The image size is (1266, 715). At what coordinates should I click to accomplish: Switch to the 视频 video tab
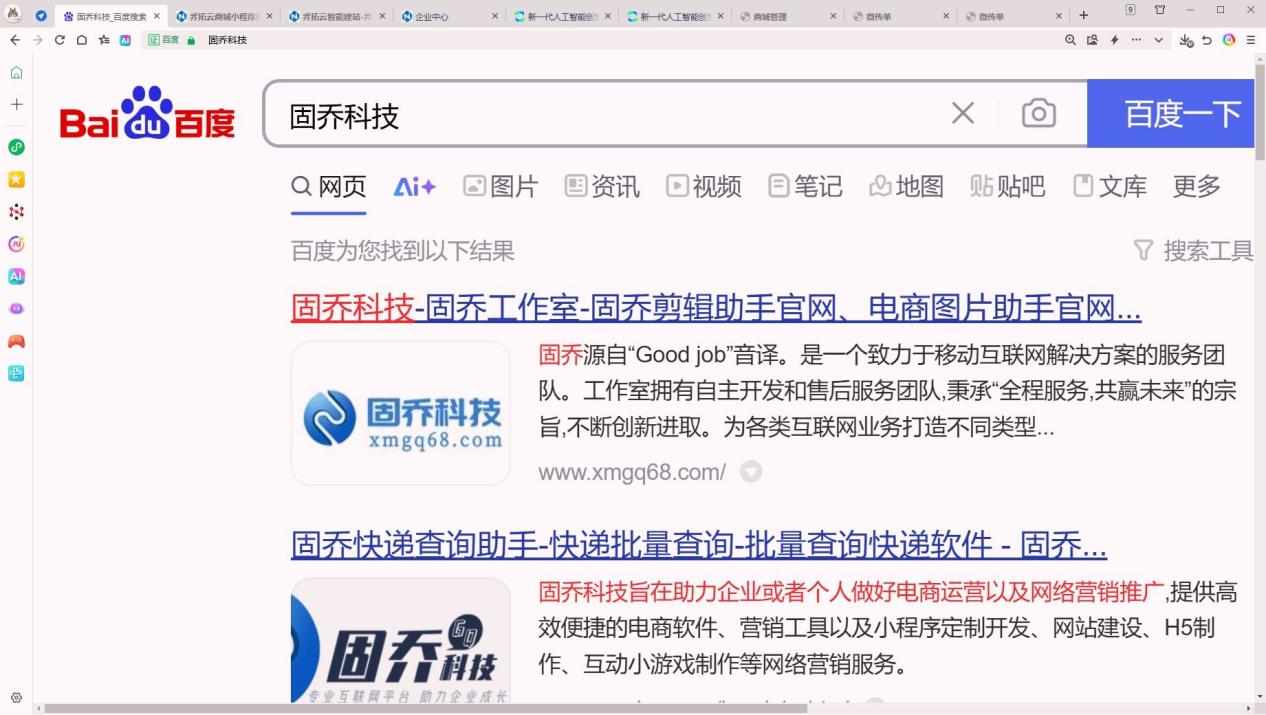click(704, 186)
